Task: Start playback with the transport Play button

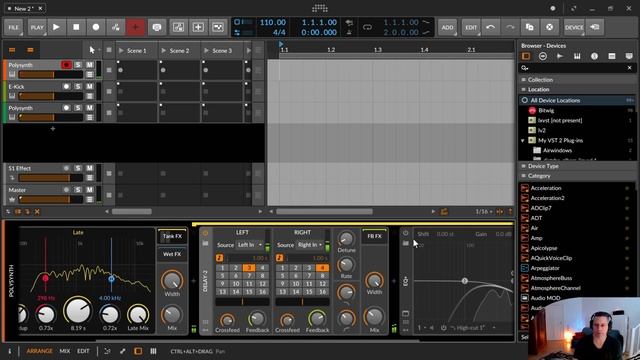Action: tap(56, 27)
